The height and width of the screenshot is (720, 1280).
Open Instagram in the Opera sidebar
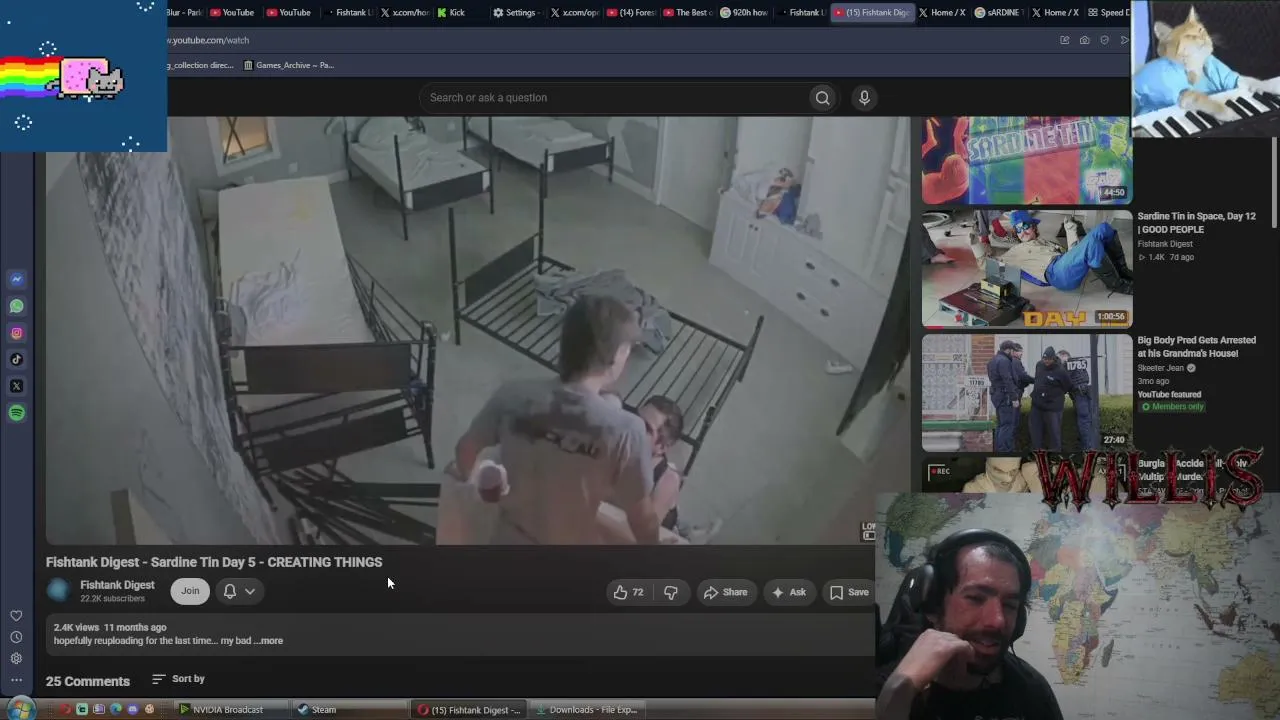click(16, 333)
